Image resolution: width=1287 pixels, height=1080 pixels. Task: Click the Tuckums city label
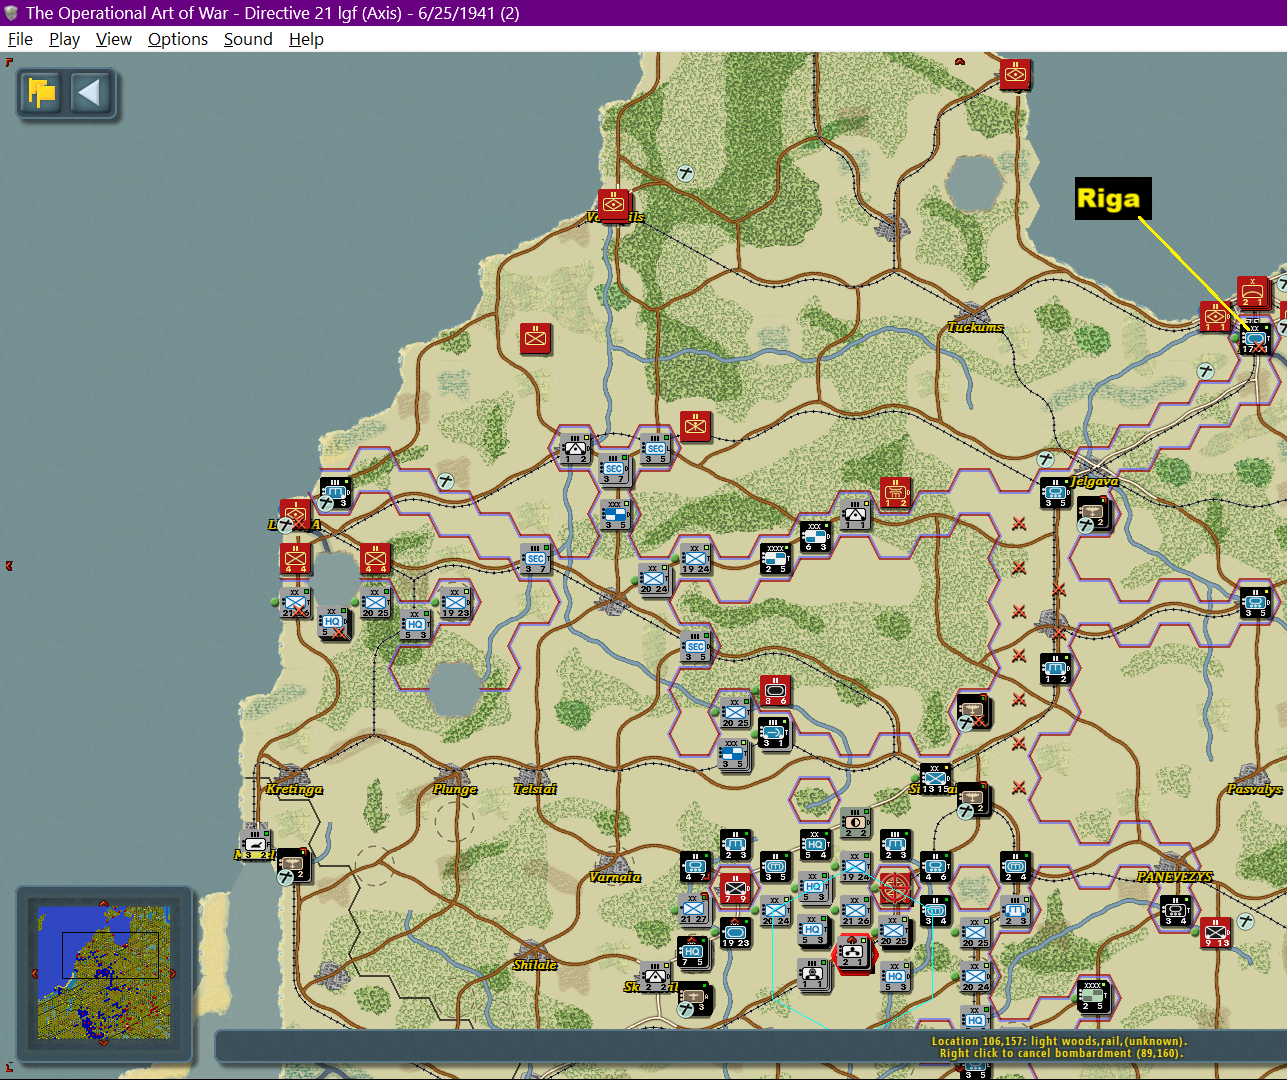click(975, 327)
